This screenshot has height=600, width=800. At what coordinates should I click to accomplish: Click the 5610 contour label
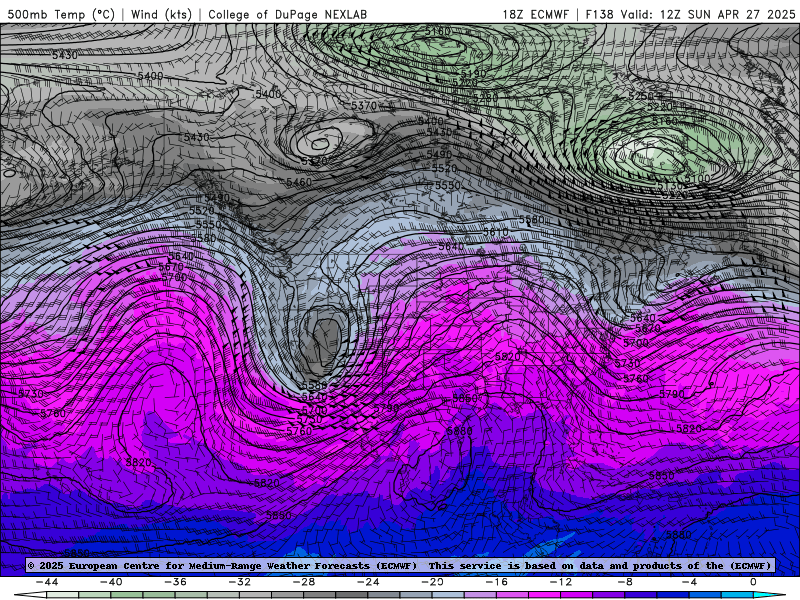coord(495,233)
